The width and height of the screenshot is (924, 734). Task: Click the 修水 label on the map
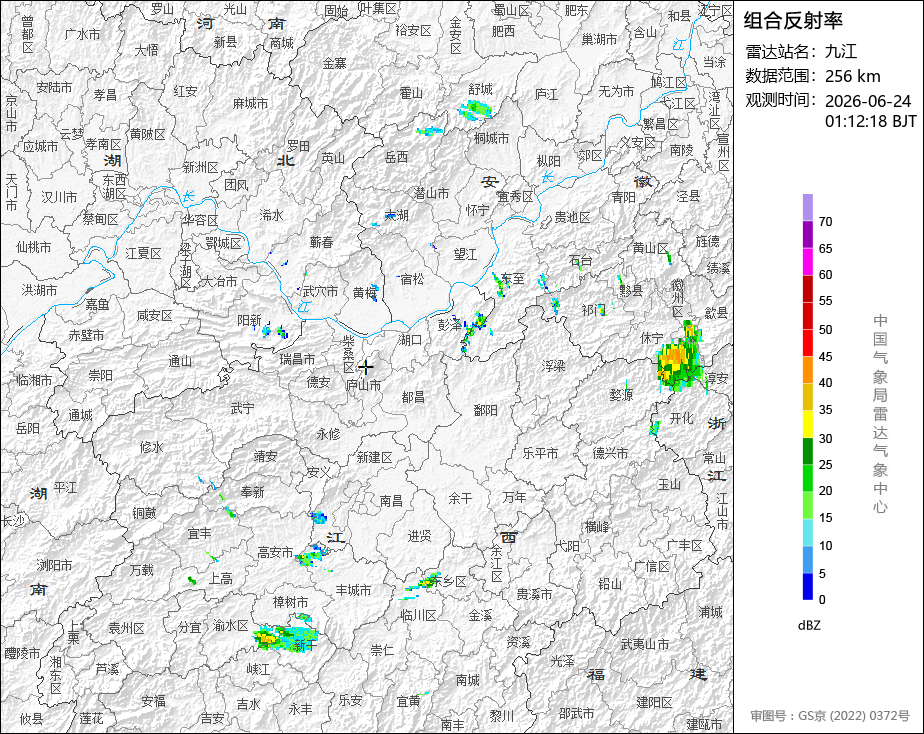(x=151, y=447)
